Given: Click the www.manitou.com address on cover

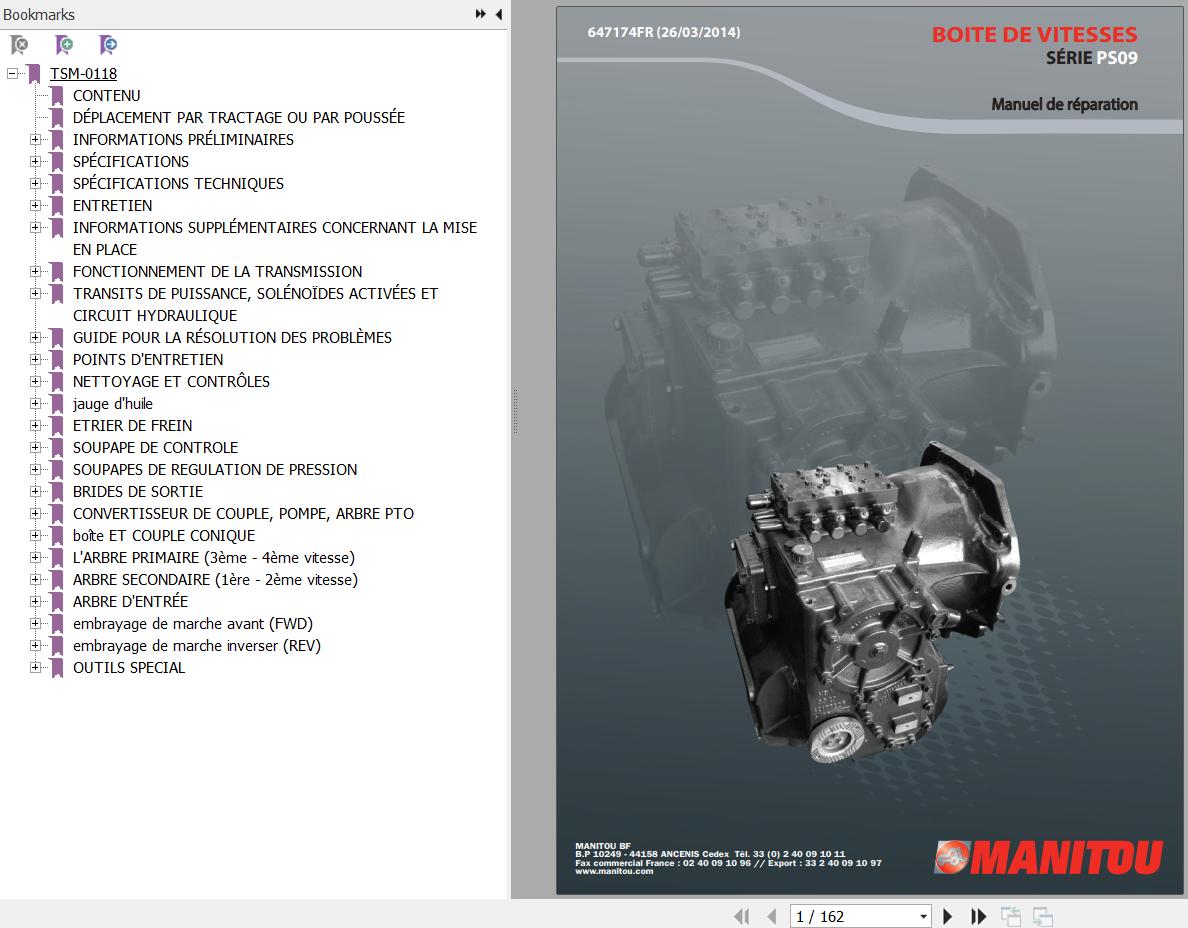Looking at the screenshot, I should (x=614, y=871).
